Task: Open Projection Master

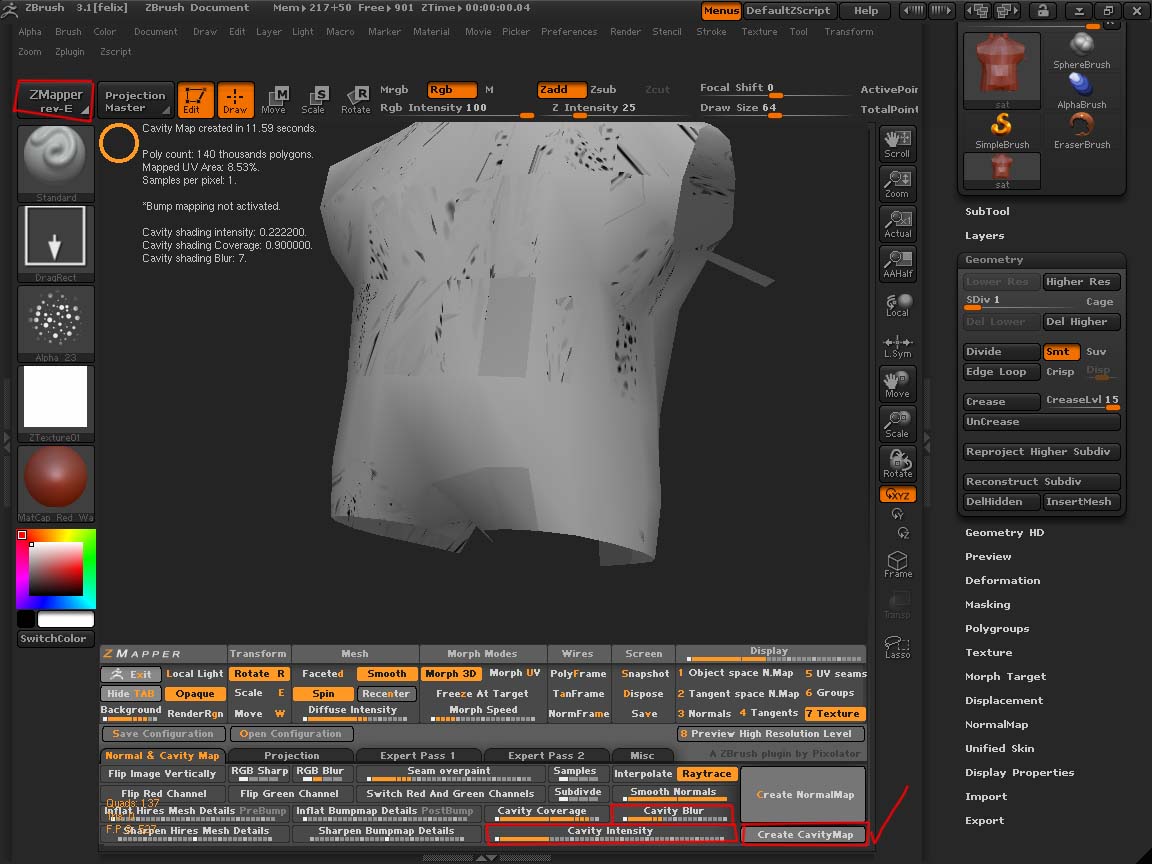Action: pyautogui.click(x=135, y=101)
